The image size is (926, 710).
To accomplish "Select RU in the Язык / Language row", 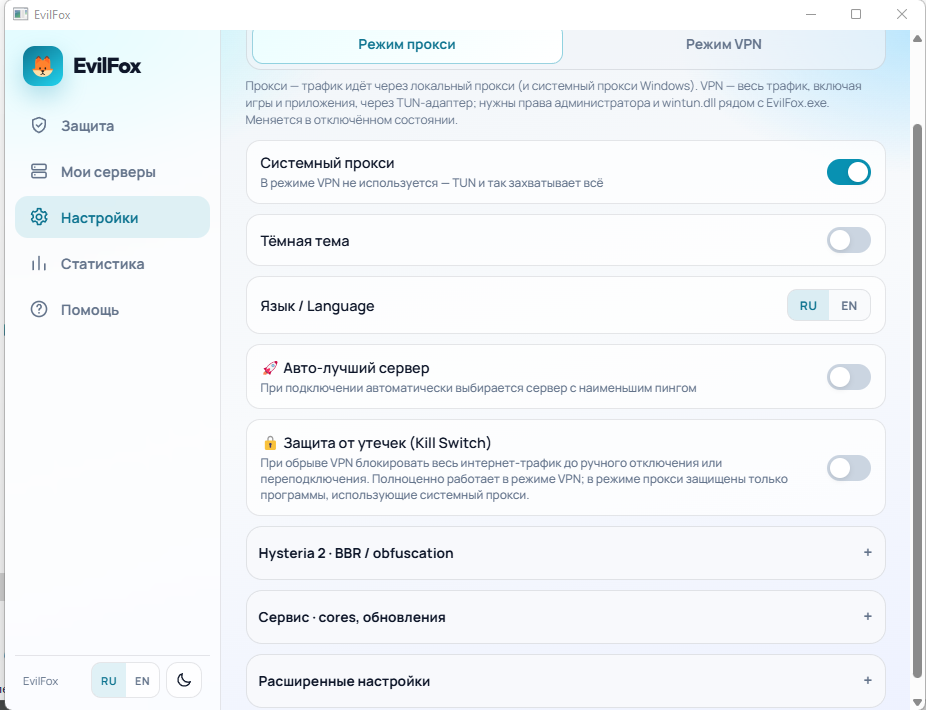I will 808,305.
